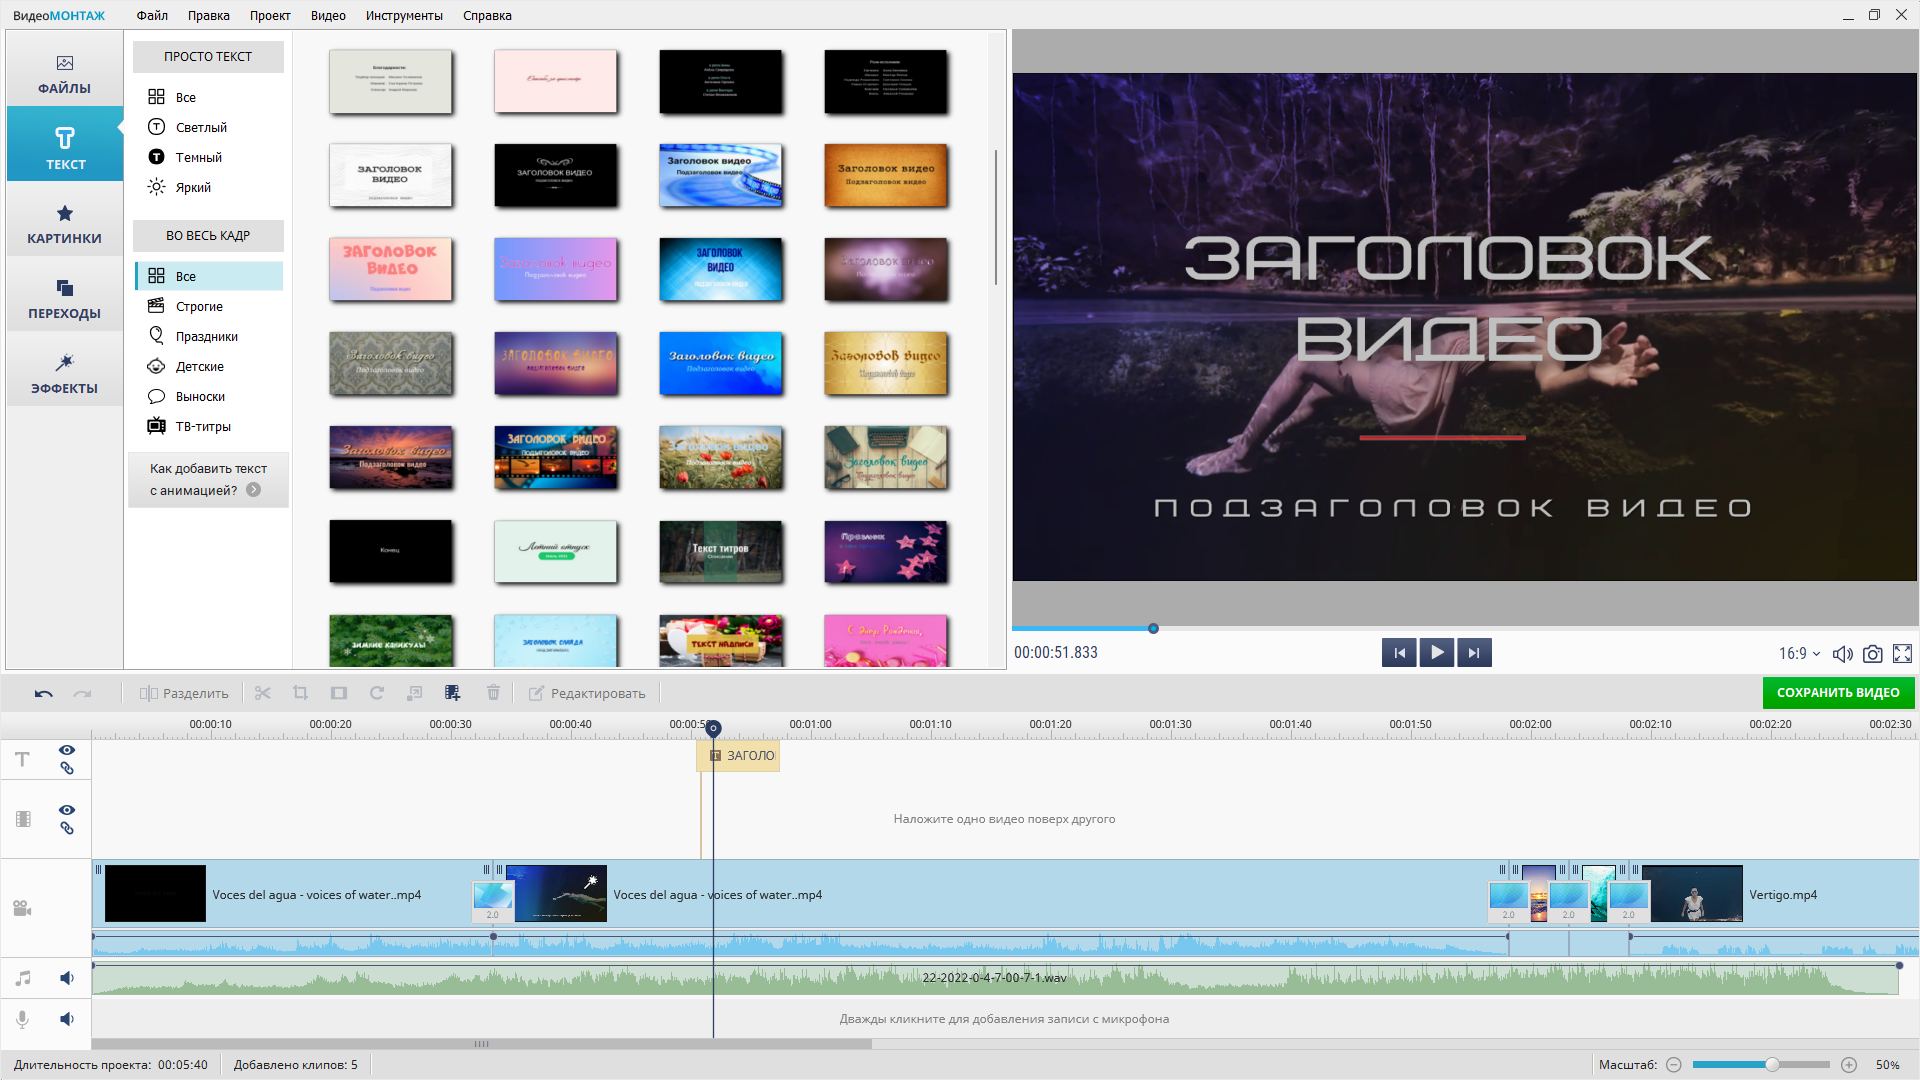This screenshot has height=1080, width=1920.
Task: Toggle visibility of the overlay video track
Action: [x=67, y=810]
